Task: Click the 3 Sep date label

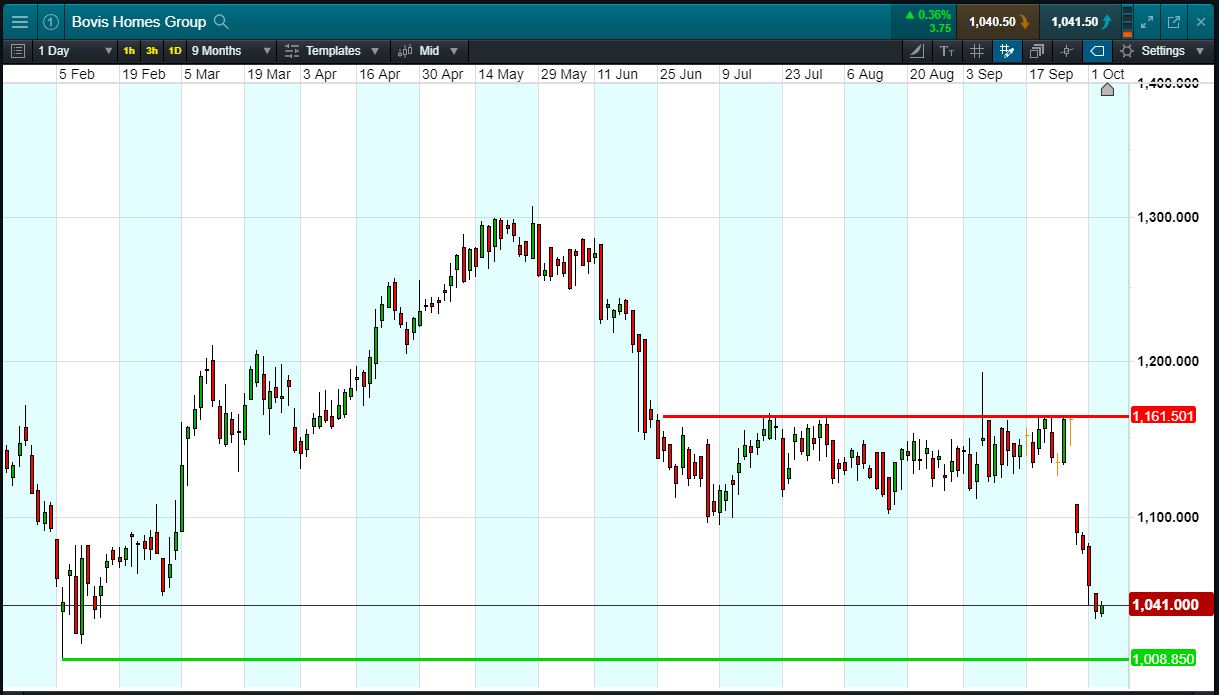Action: pyautogui.click(x=984, y=74)
